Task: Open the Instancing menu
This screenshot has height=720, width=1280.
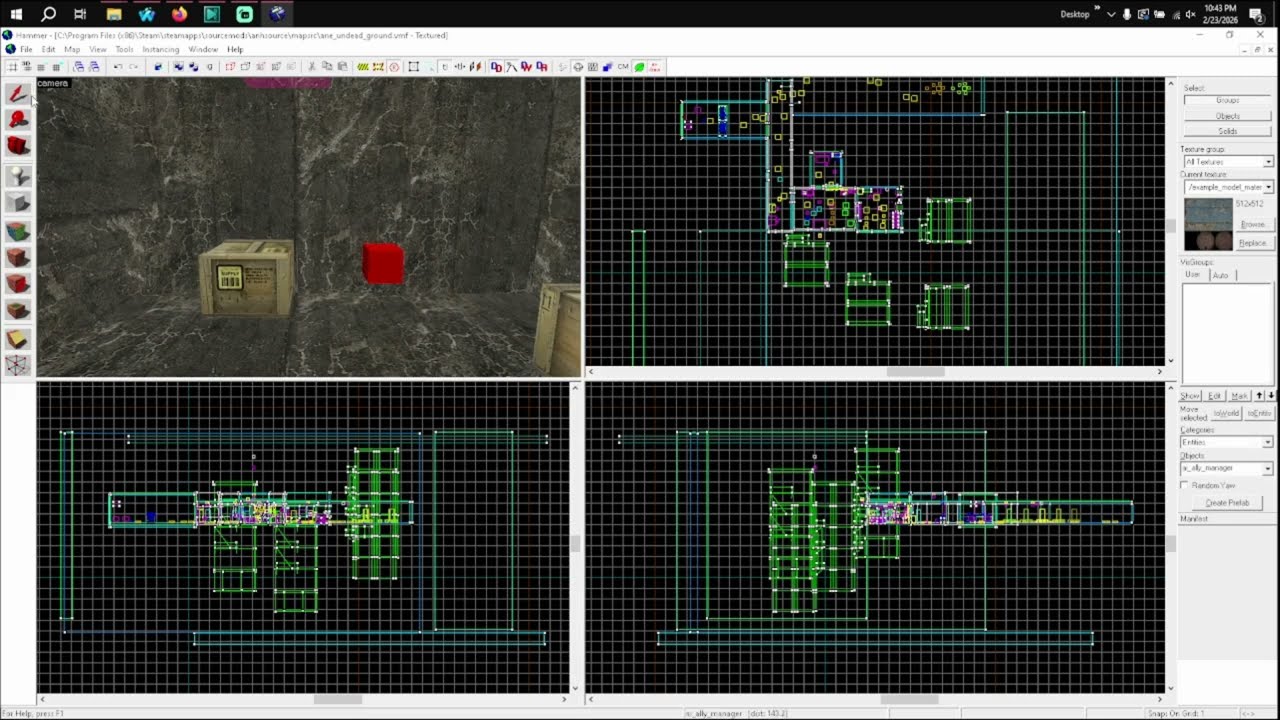Action: [160, 49]
